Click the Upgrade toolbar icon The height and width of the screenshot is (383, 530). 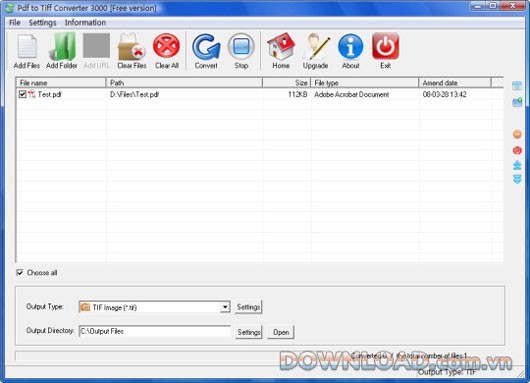[x=315, y=46]
